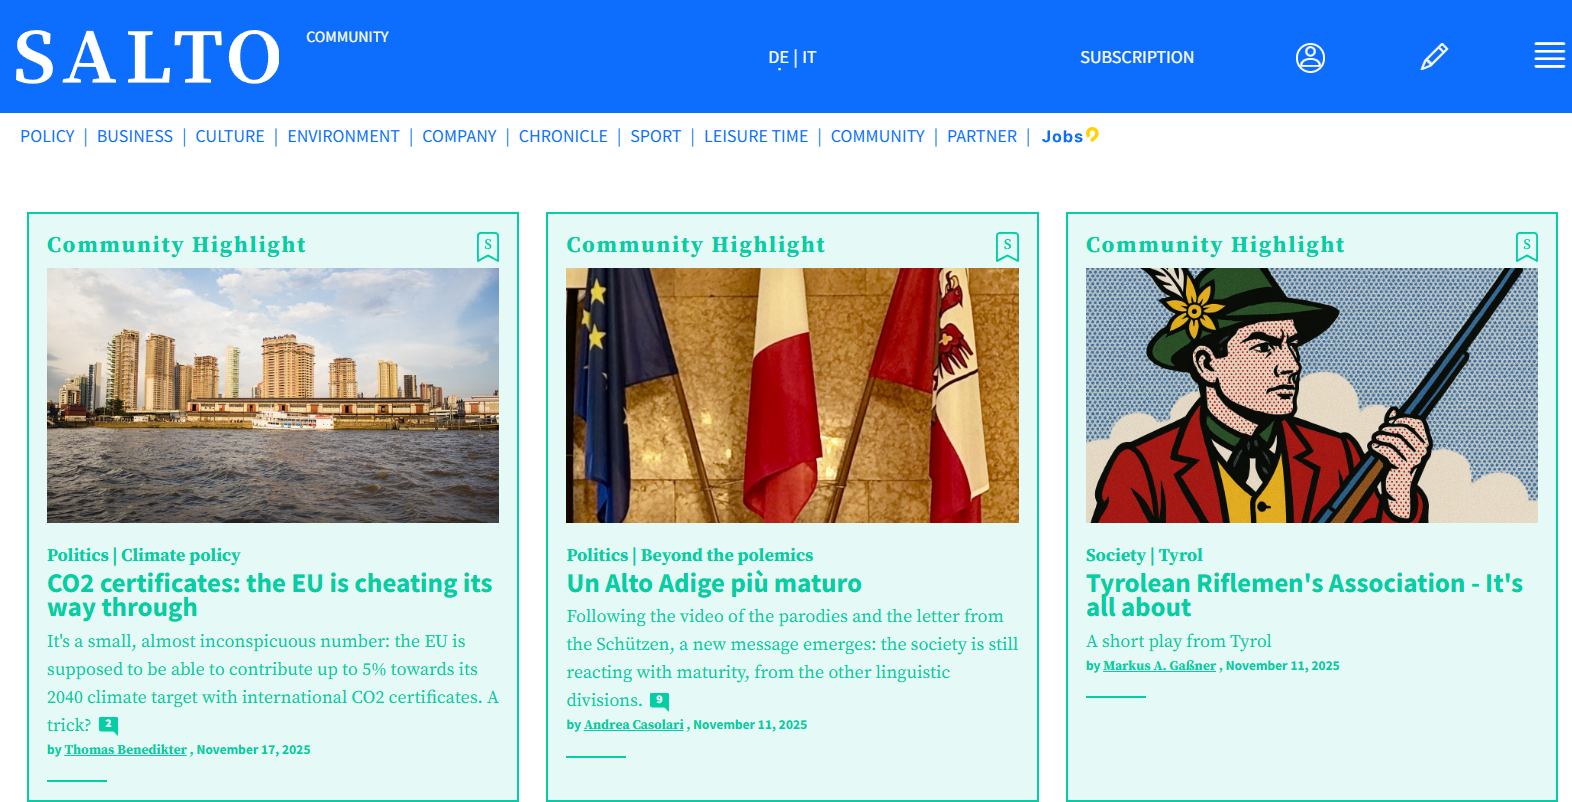Open the COMPANY section

pyautogui.click(x=459, y=136)
